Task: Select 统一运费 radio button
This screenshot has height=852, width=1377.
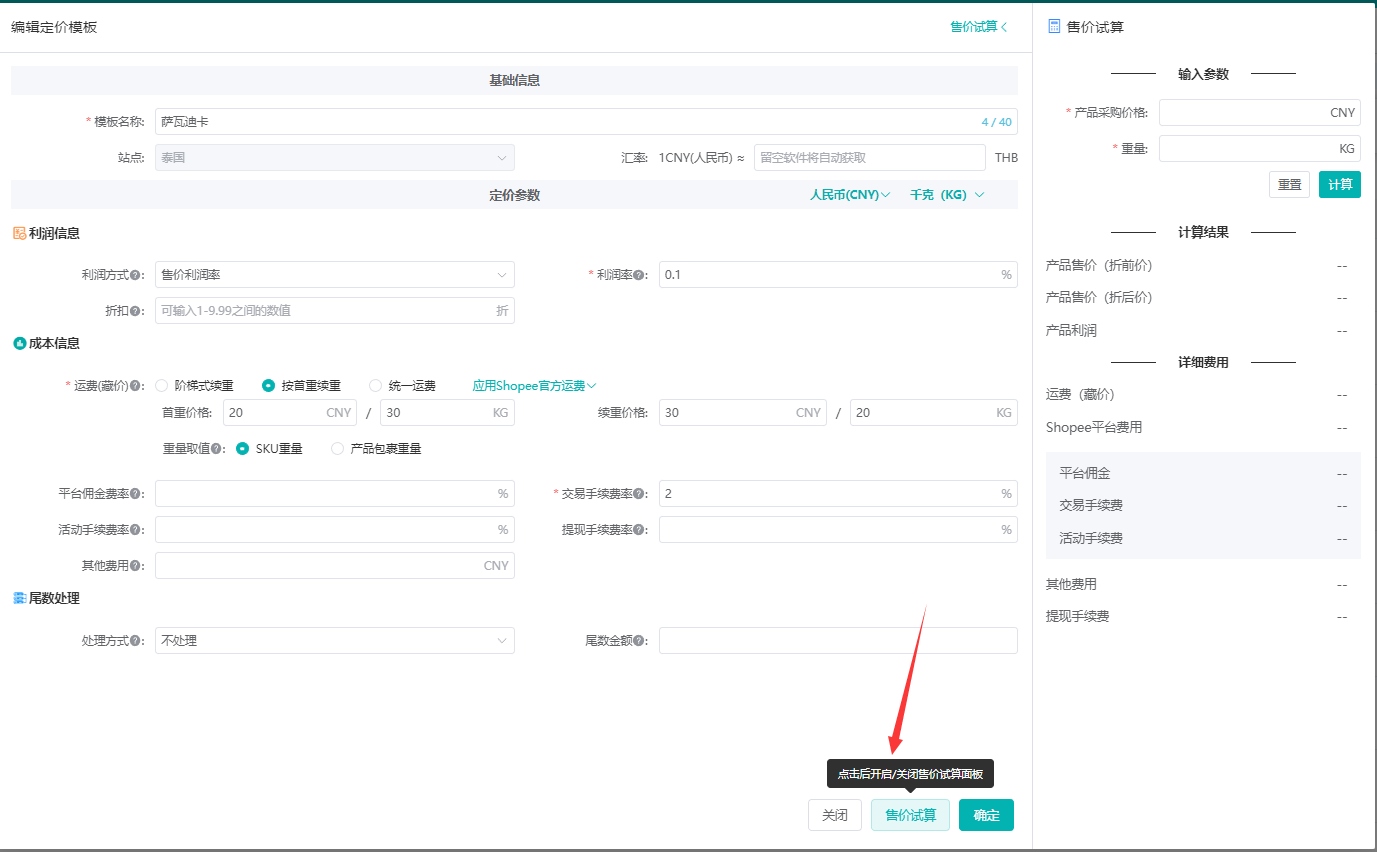Action: (376, 386)
